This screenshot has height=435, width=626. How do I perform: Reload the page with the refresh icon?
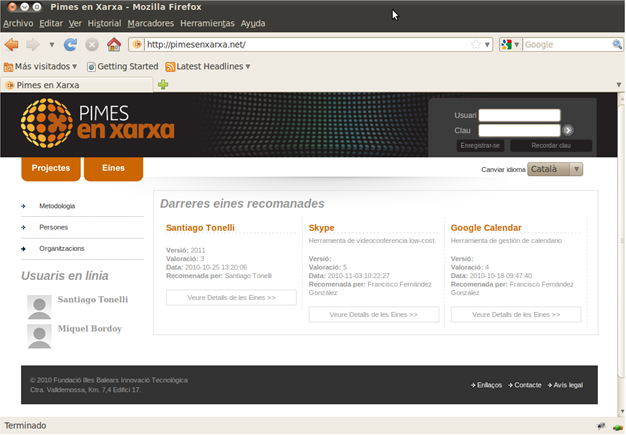pos(70,45)
